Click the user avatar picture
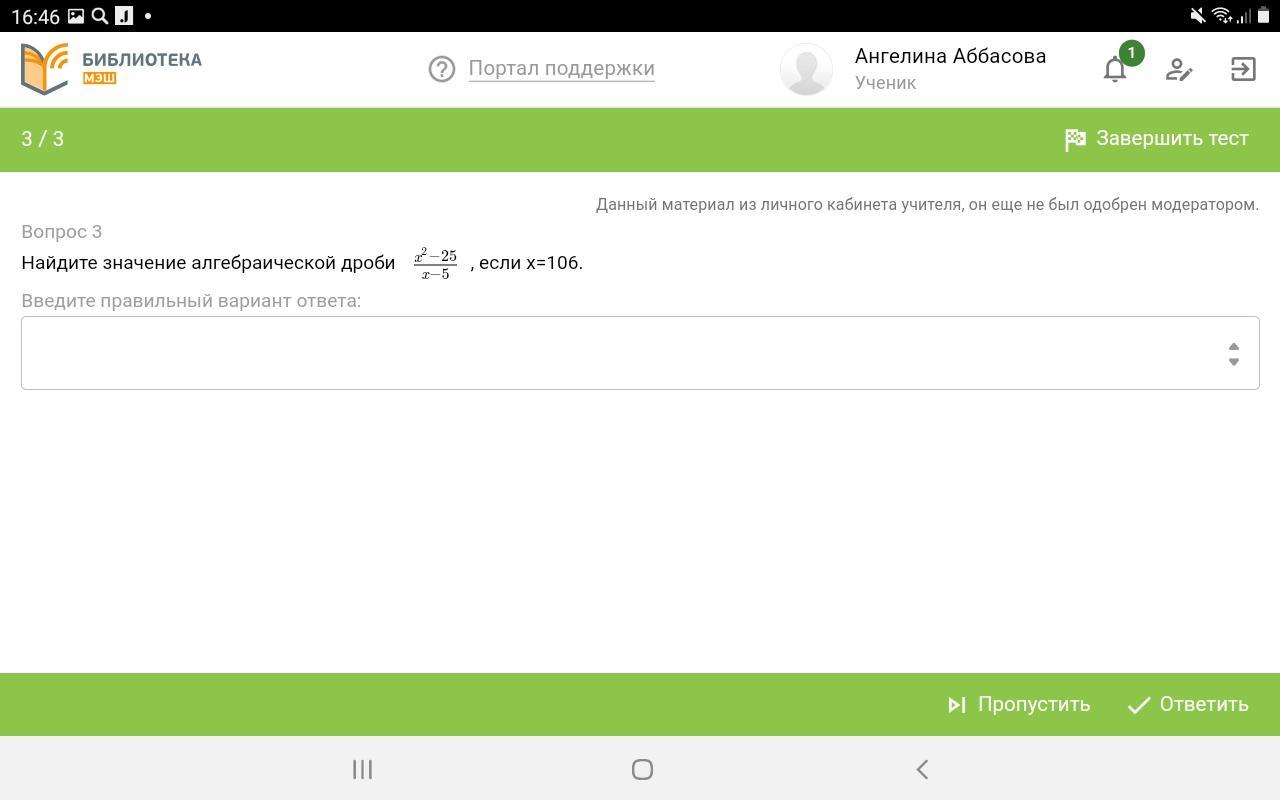Screen dimensions: 1280x800 tap(806, 69)
